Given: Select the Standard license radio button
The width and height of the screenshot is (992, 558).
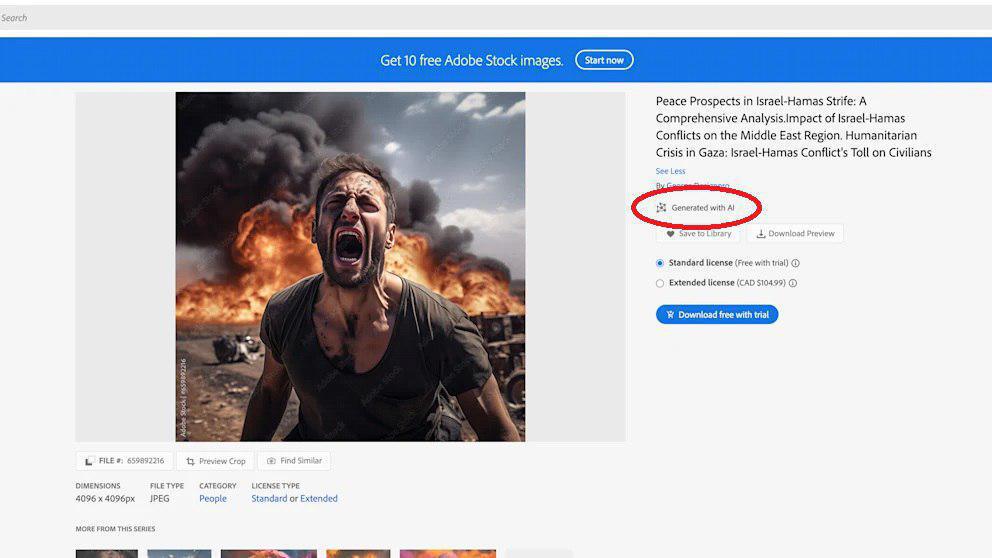Looking at the screenshot, I should pyautogui.click(x=660, y=263).
